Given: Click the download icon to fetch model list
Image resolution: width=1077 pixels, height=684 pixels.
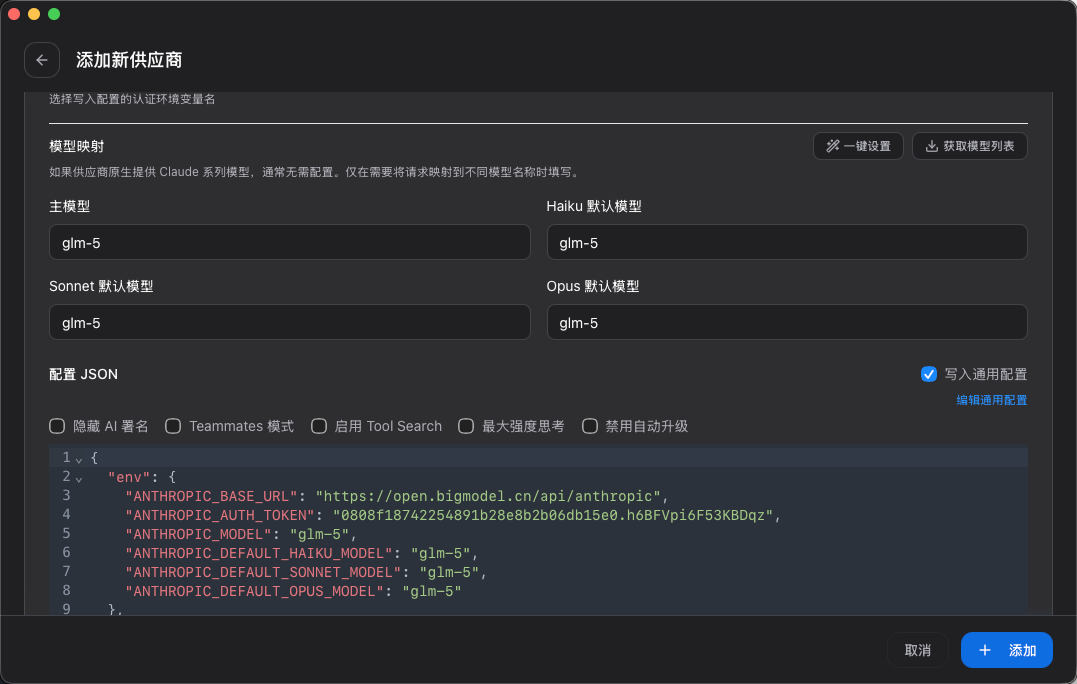Looking at the screenshot, I should pos(932,146).
